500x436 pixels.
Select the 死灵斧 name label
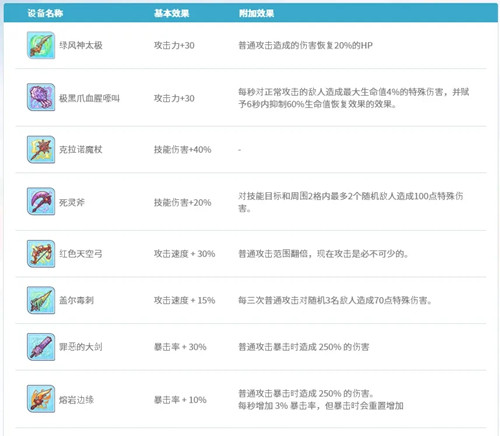tap(72, 202)
